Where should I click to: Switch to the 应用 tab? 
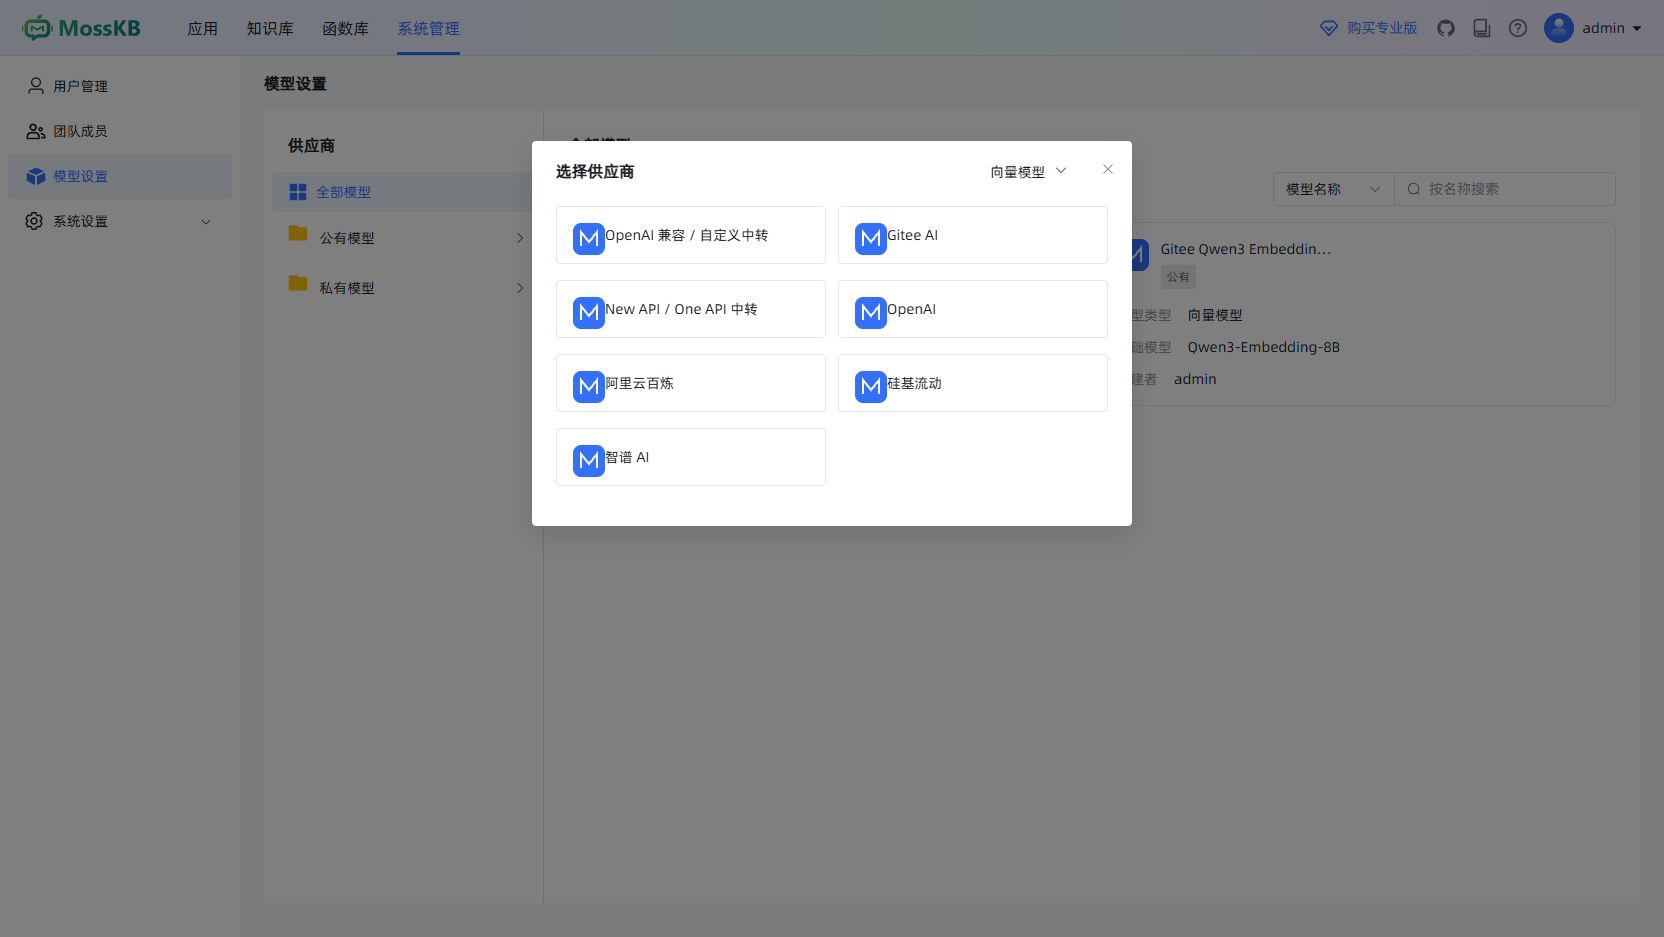click(x=203, y=29)
